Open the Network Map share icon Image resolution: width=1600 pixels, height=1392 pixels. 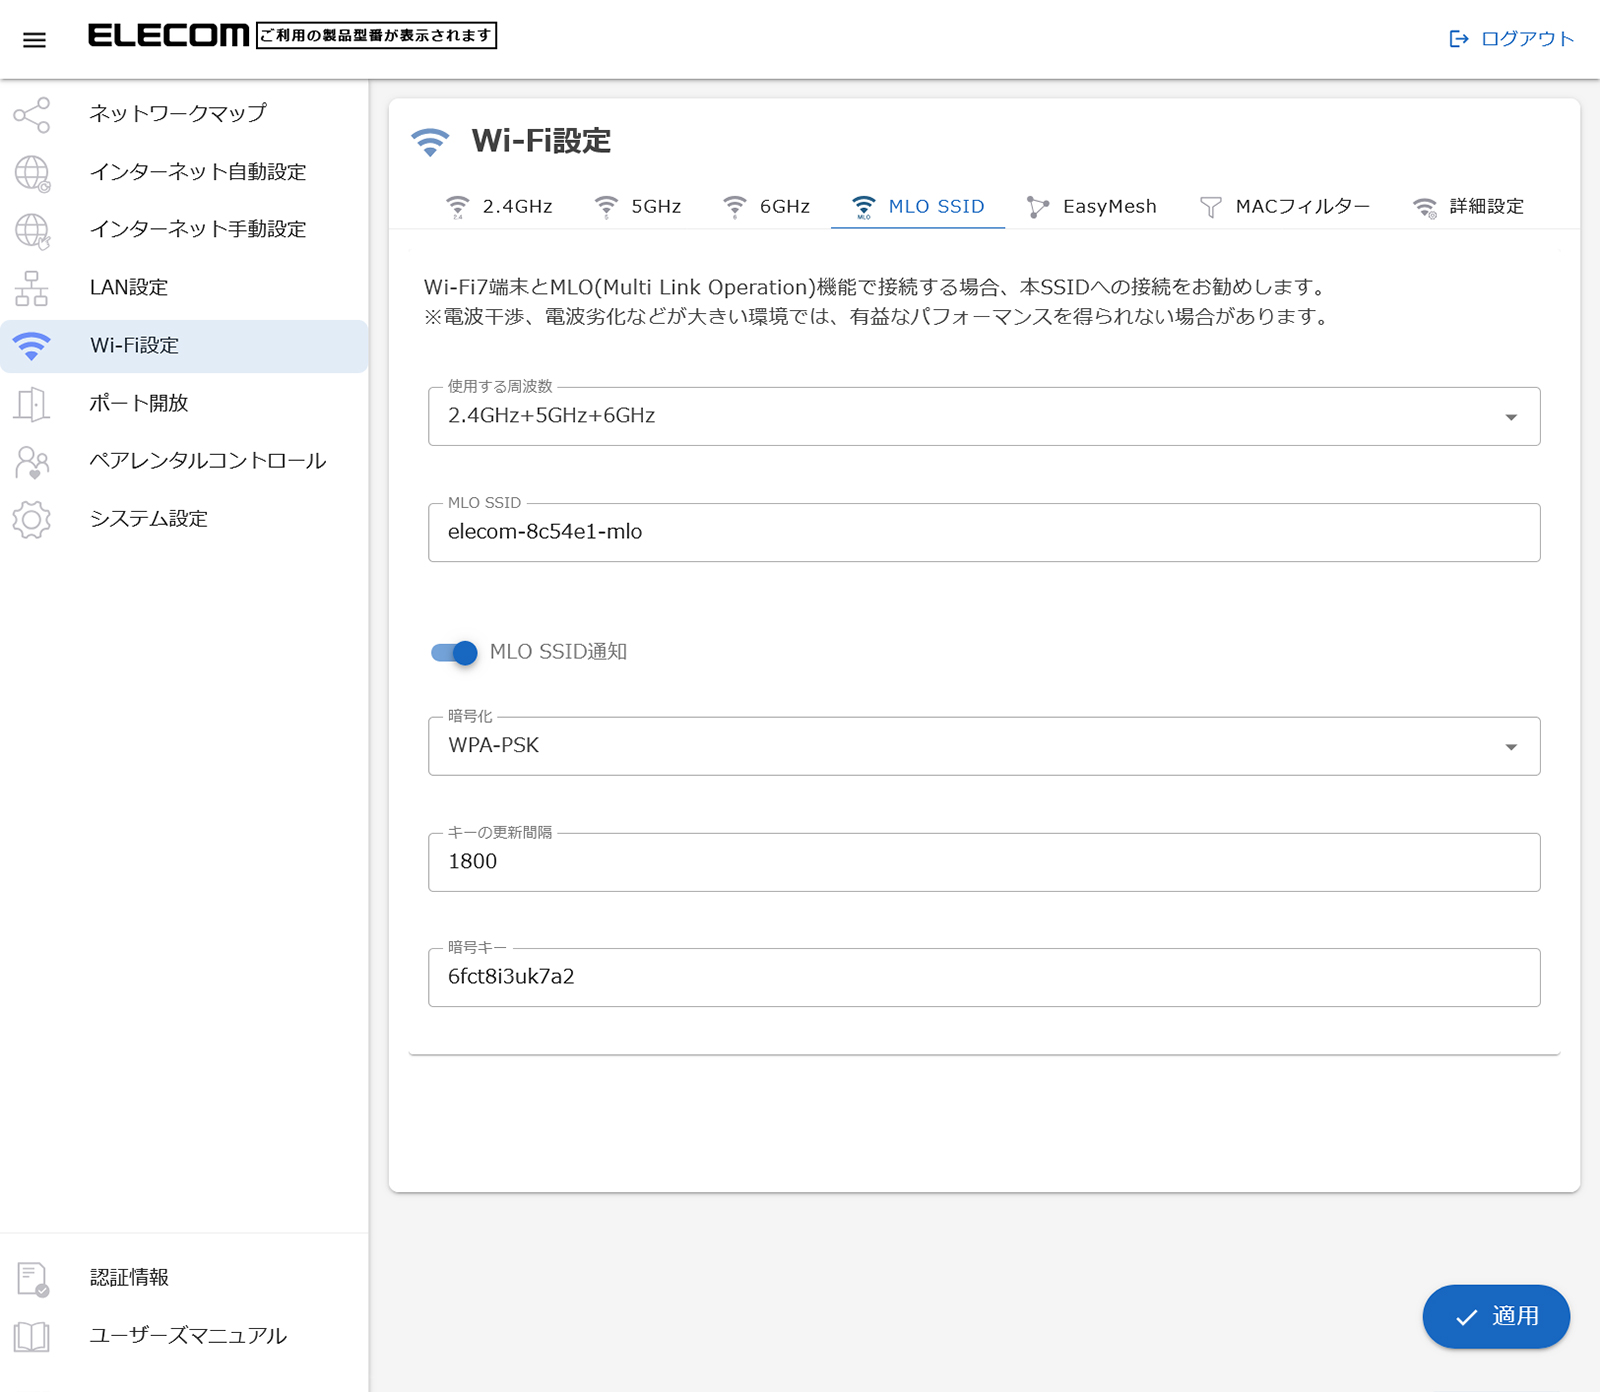click(32, 115)
